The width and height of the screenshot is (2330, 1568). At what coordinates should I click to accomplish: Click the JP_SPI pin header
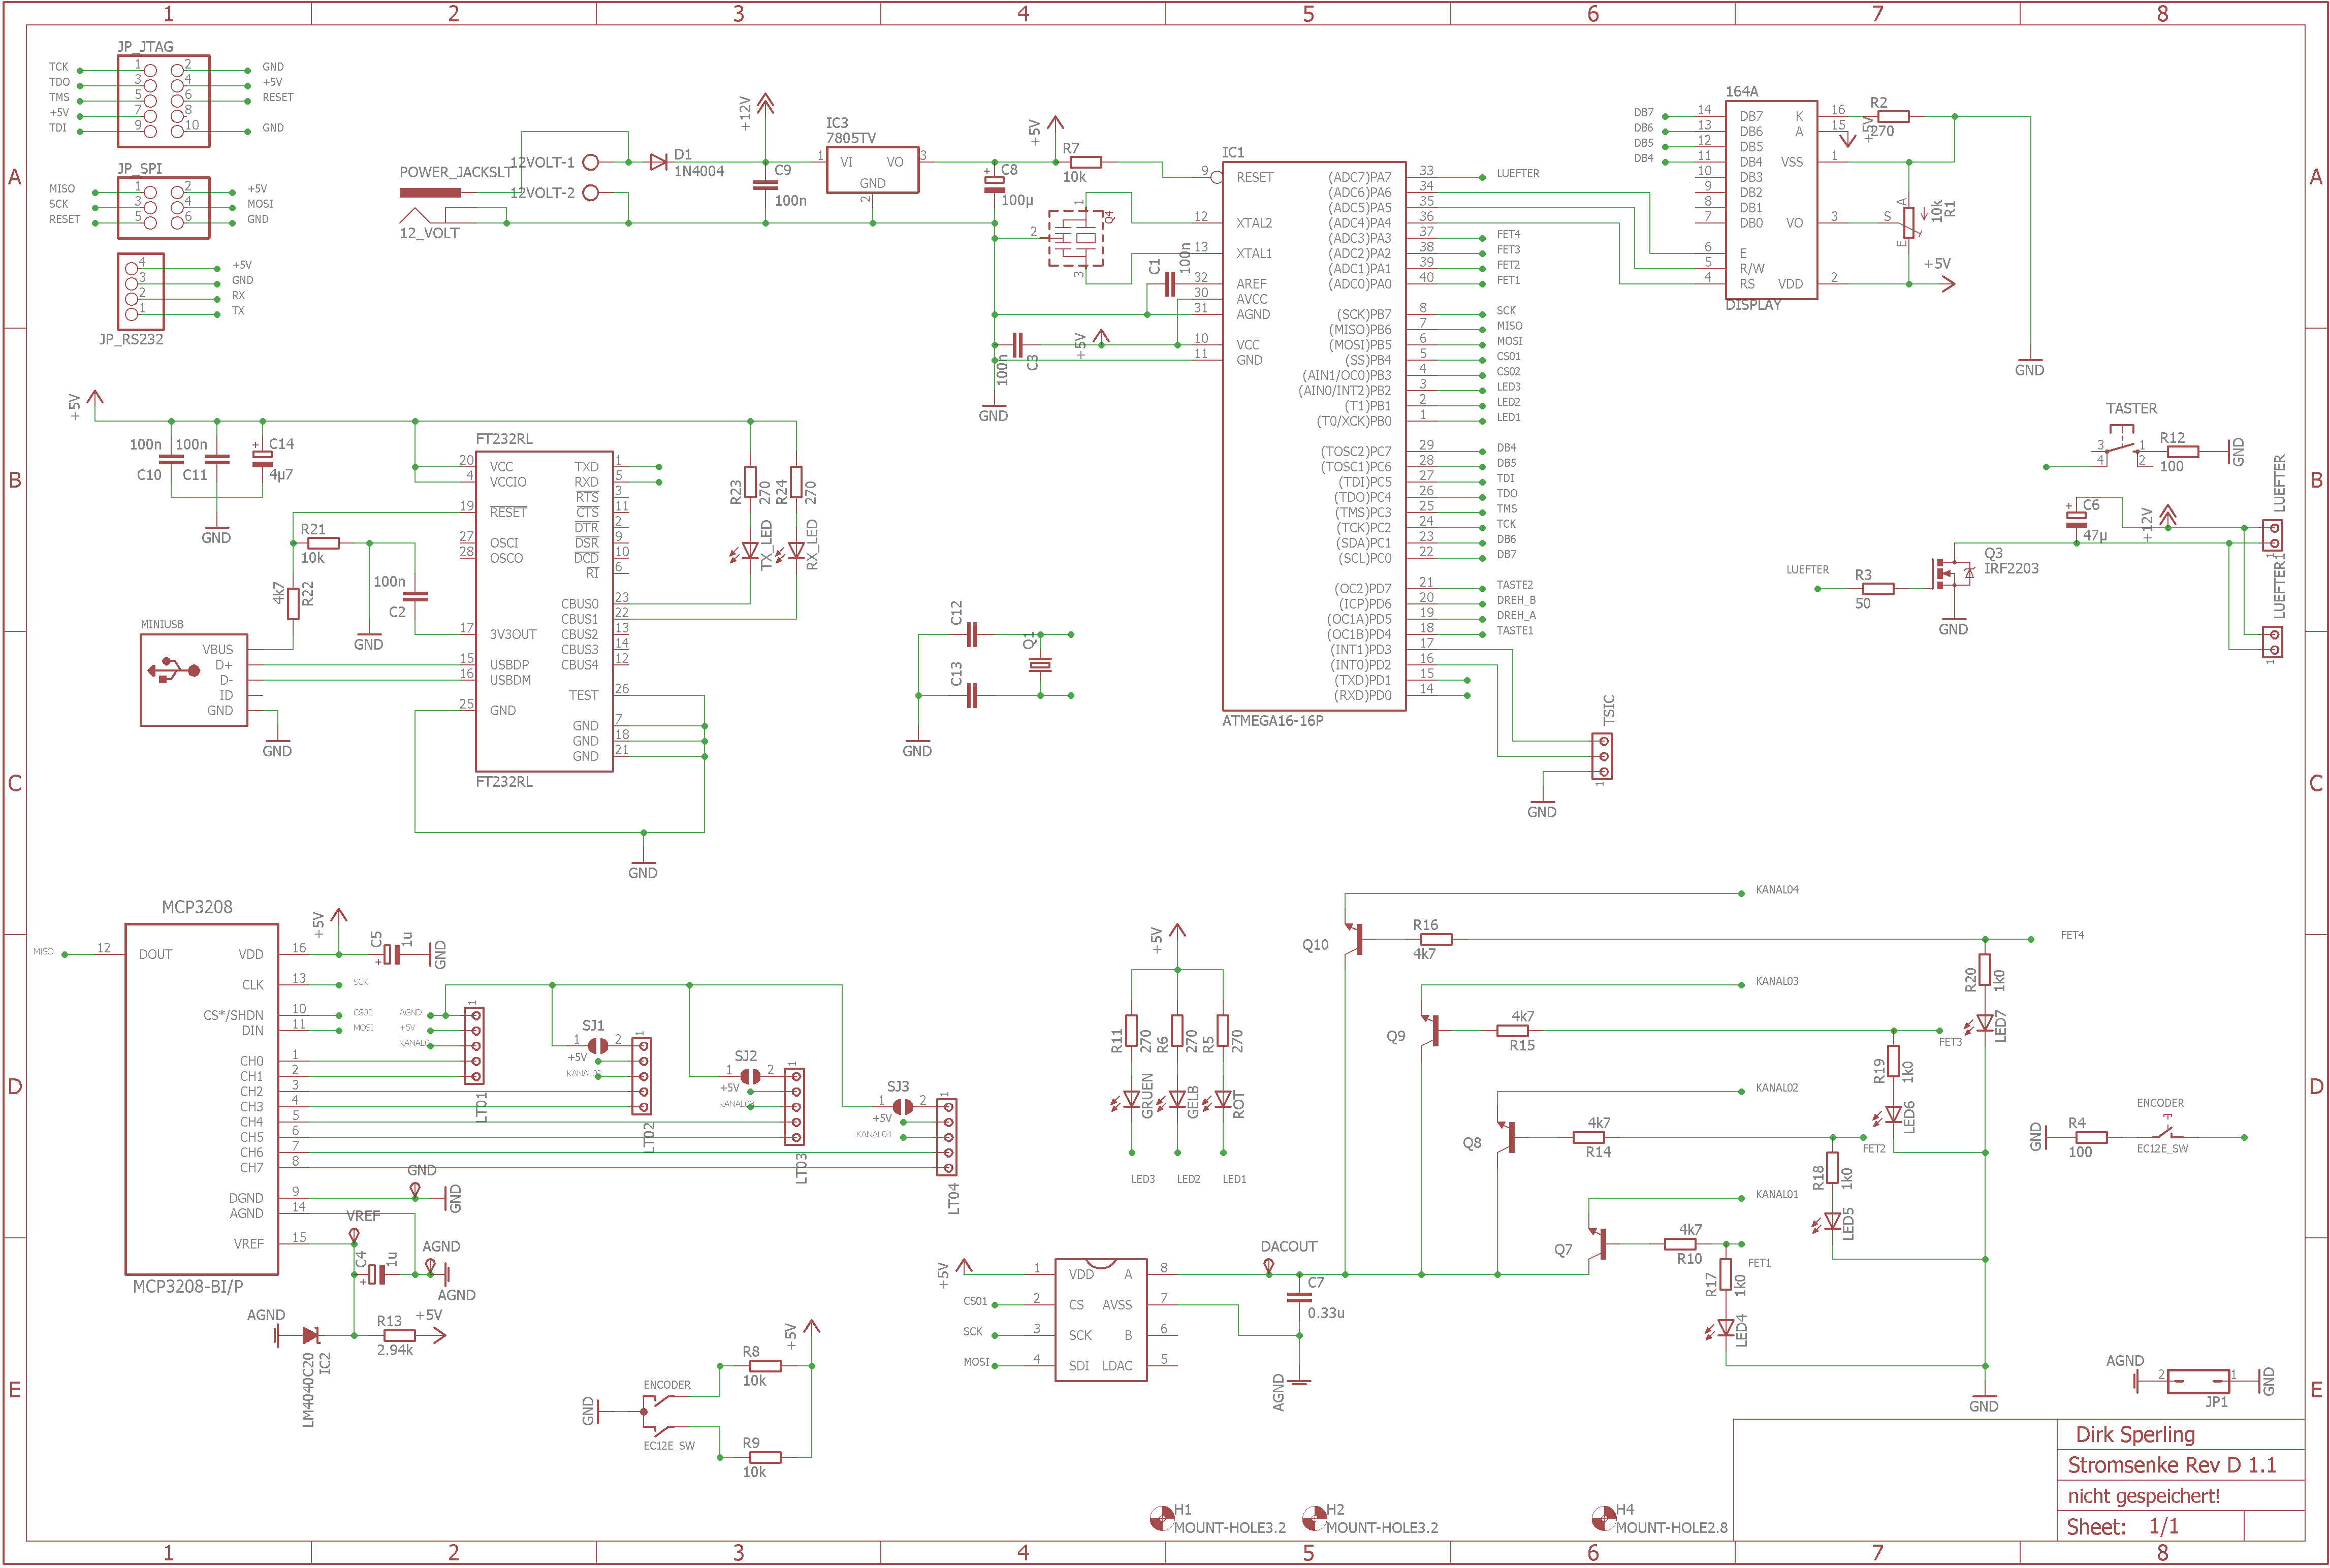[164, 207]
